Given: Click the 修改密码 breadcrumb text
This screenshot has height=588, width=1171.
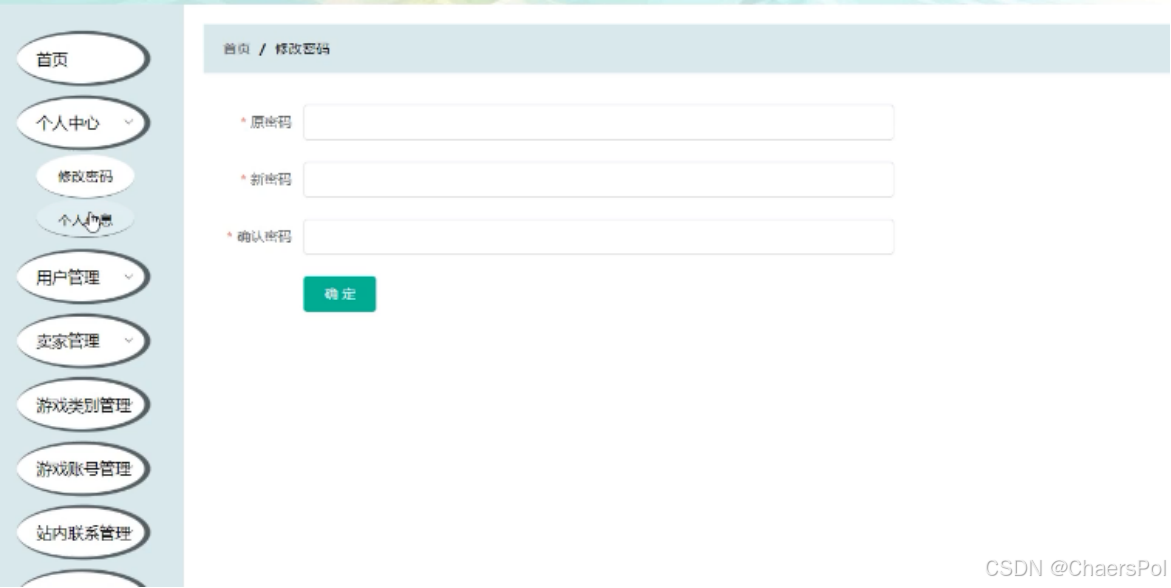Looking at the screenshot, I should [x=302, y=49].
